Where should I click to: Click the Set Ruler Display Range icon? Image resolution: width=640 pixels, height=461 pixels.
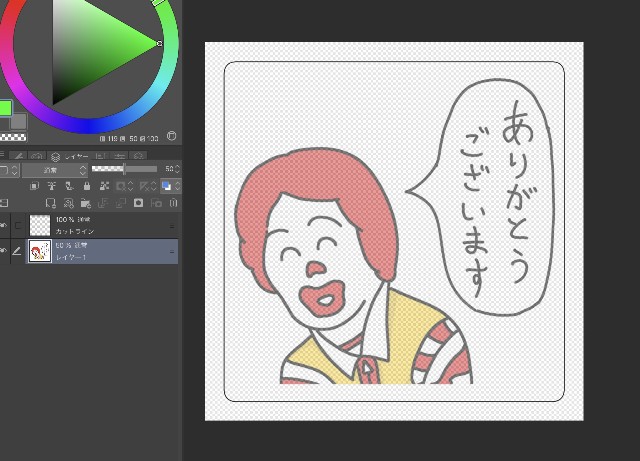[x=144, y=186]
